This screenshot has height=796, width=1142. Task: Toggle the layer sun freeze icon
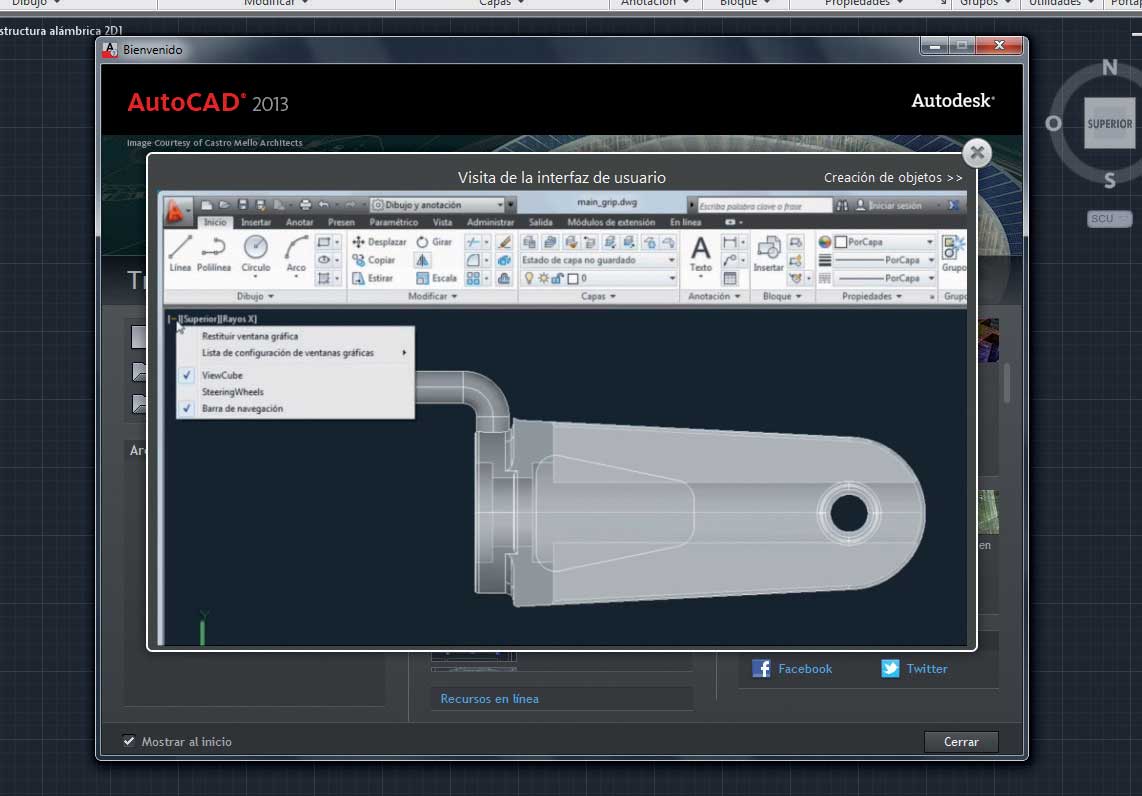coord(543,278)
